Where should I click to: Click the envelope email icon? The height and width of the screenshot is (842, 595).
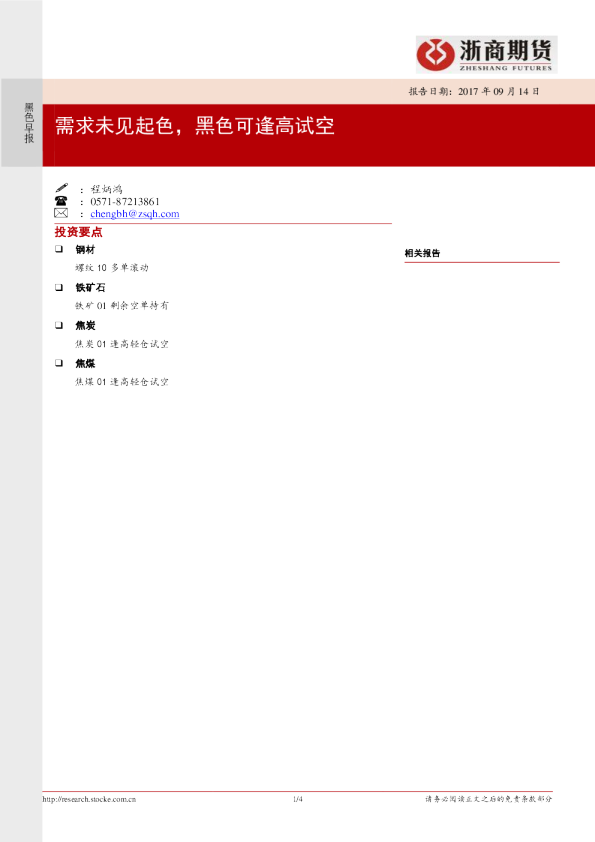coord(61,213)
